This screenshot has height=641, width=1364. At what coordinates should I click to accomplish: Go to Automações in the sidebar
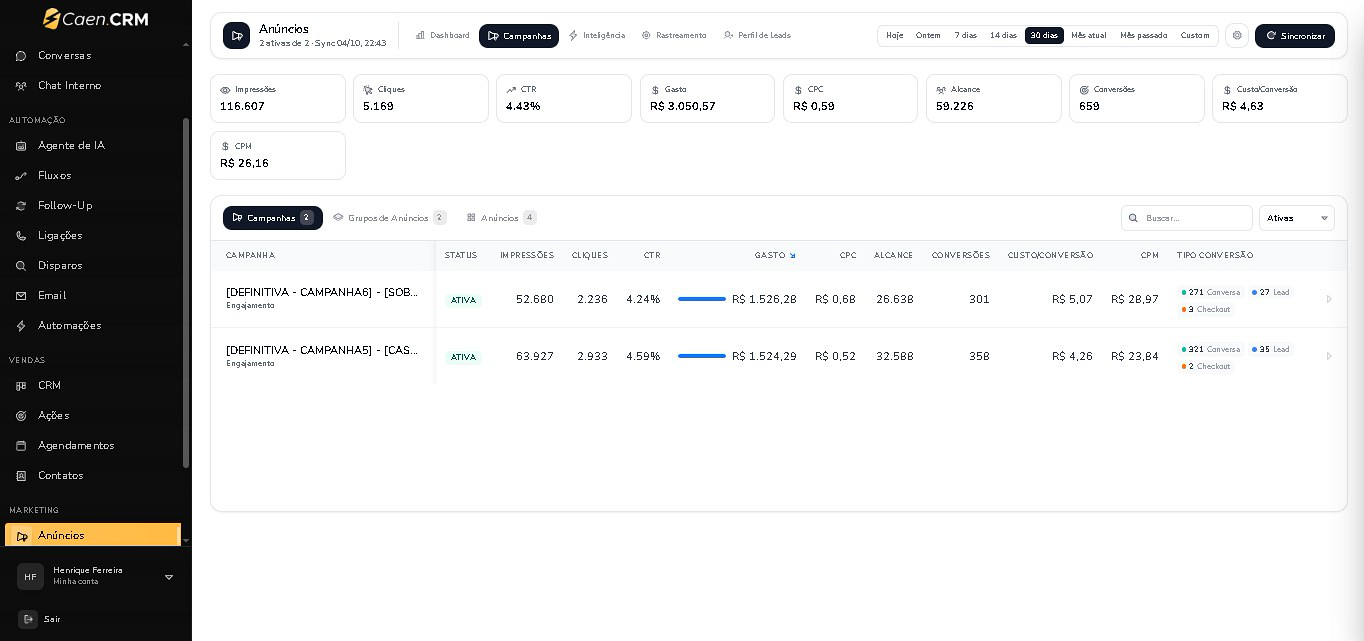69,326
